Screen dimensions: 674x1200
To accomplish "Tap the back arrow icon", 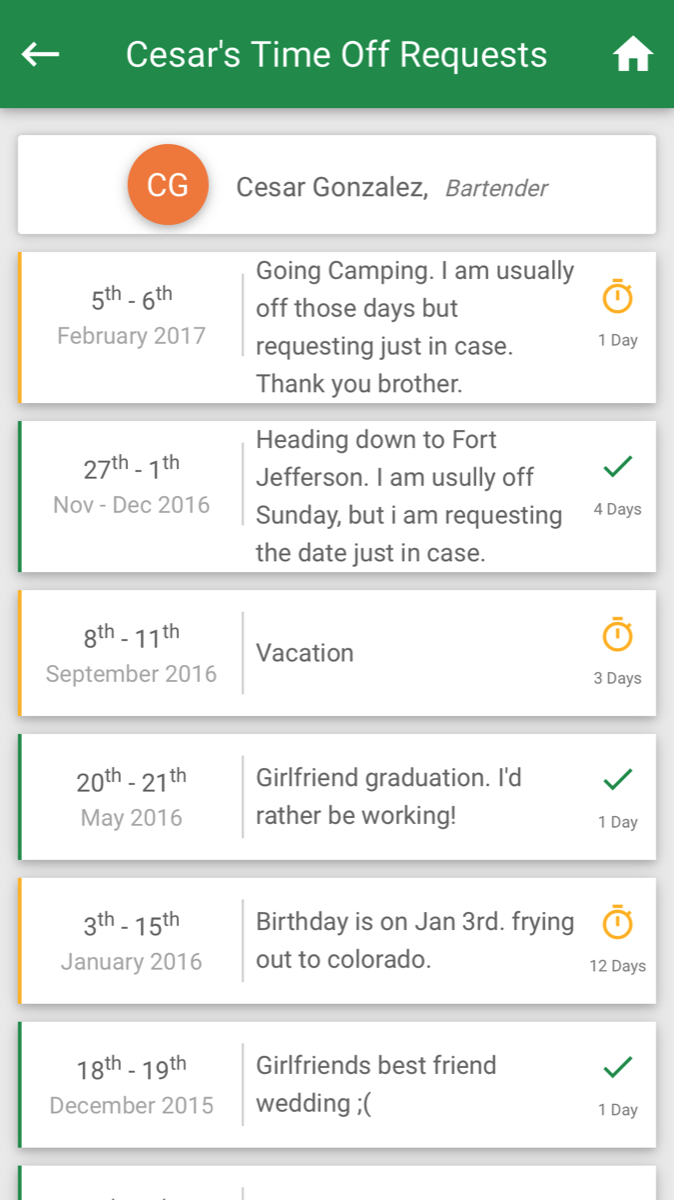I will tap(41, 55).
